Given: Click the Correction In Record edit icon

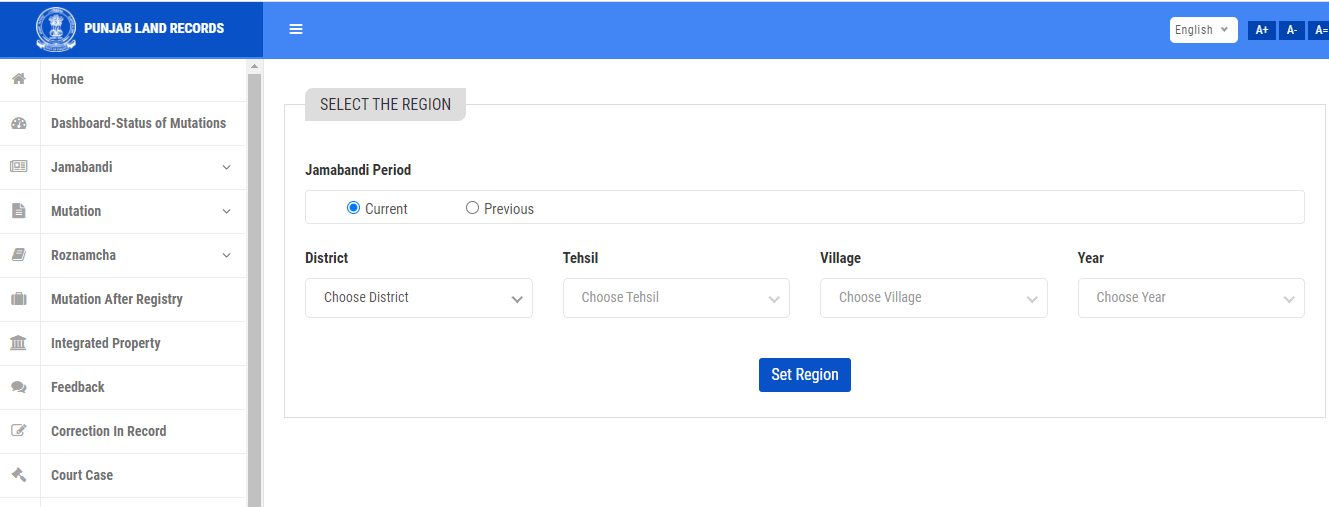Looking at the screenshot, I should (19, 431).
